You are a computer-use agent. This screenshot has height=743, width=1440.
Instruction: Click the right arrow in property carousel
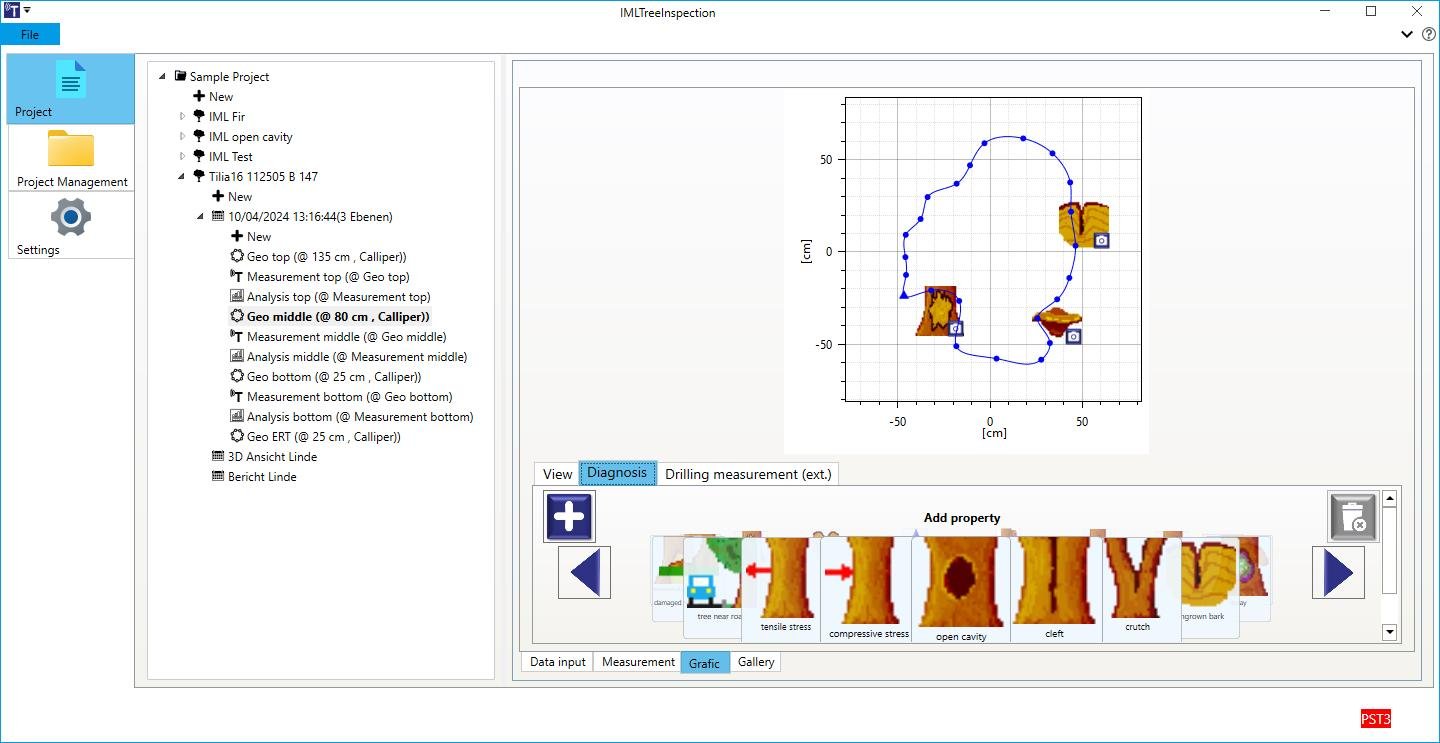1338,573
